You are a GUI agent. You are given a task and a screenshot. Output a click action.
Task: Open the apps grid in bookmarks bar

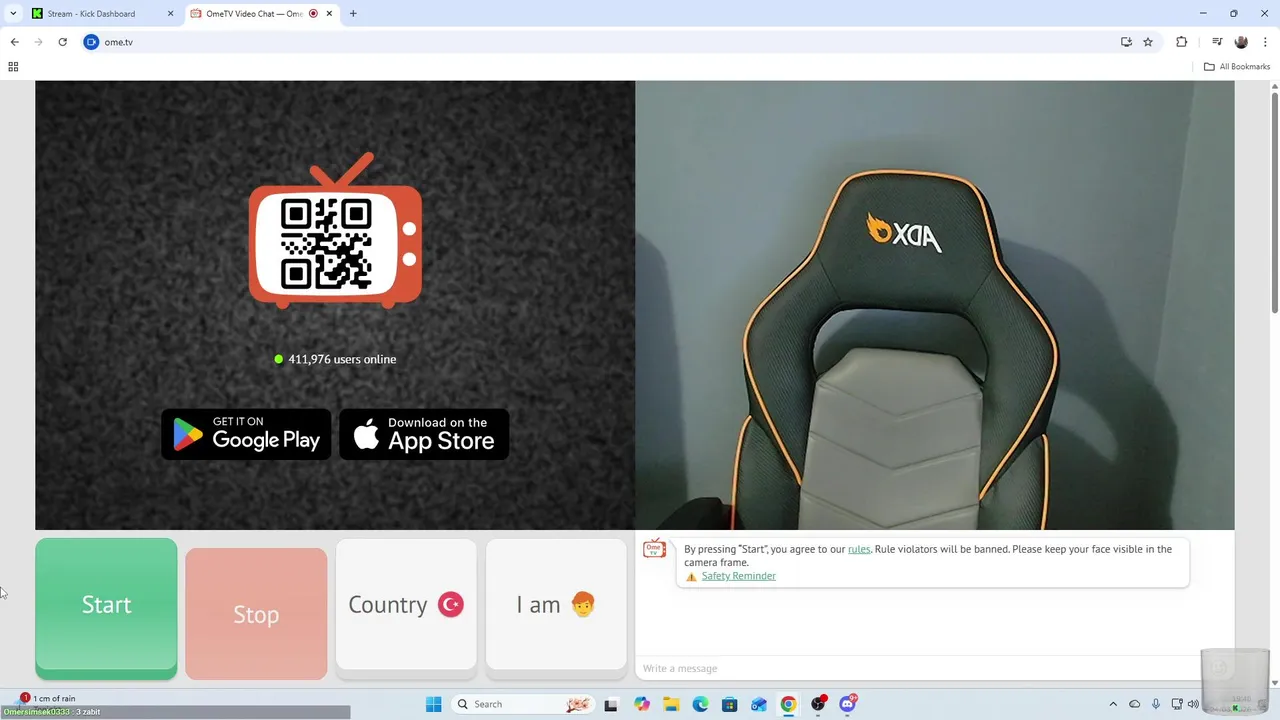(x=13, y=67)
